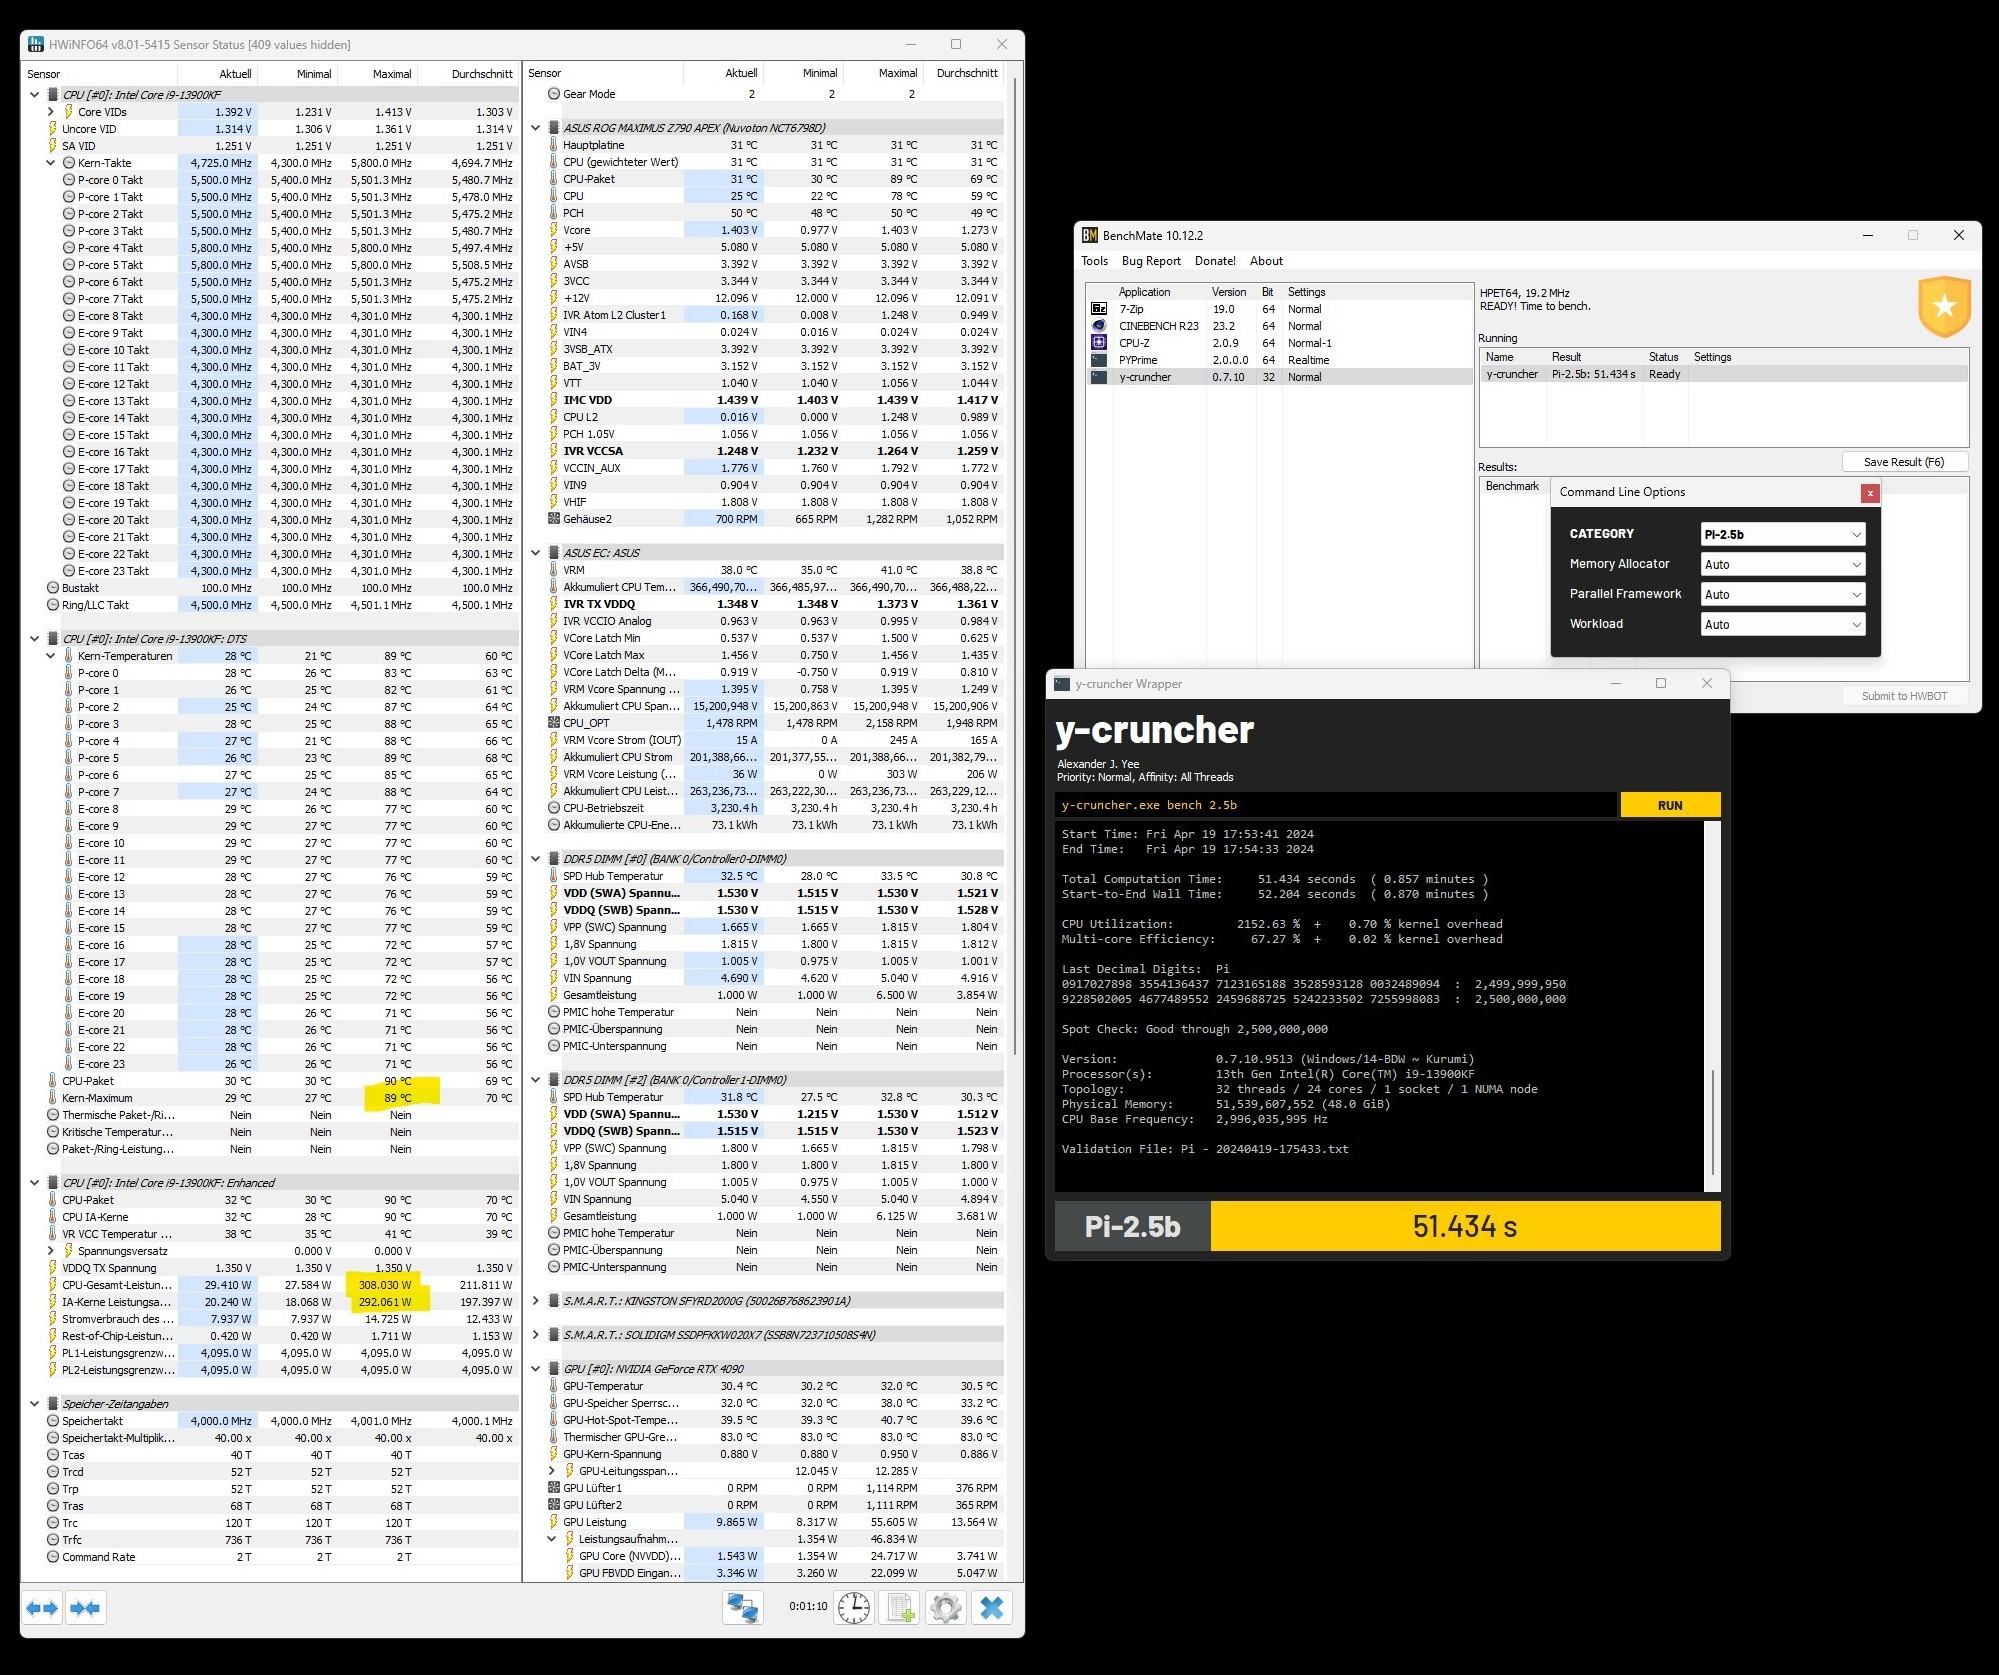Open the Bug Report menu item
This screenshot has height=1675, width=1999.
(1151, 261)
